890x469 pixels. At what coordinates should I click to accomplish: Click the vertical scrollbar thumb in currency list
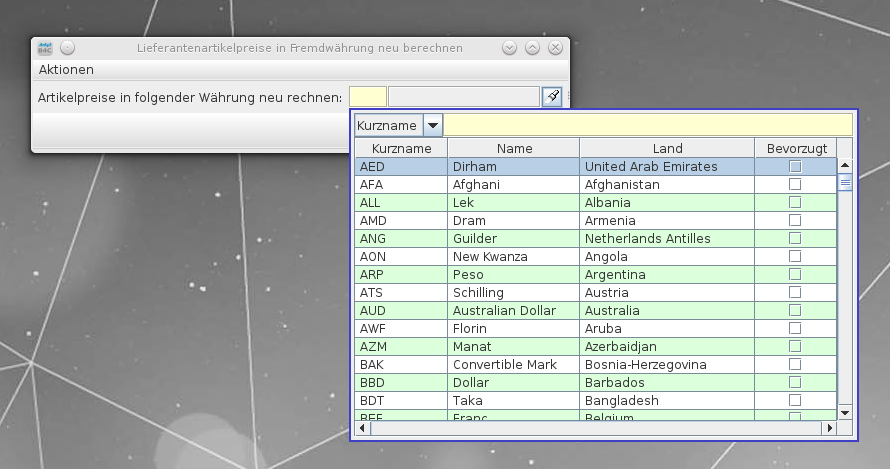point(845,182)
